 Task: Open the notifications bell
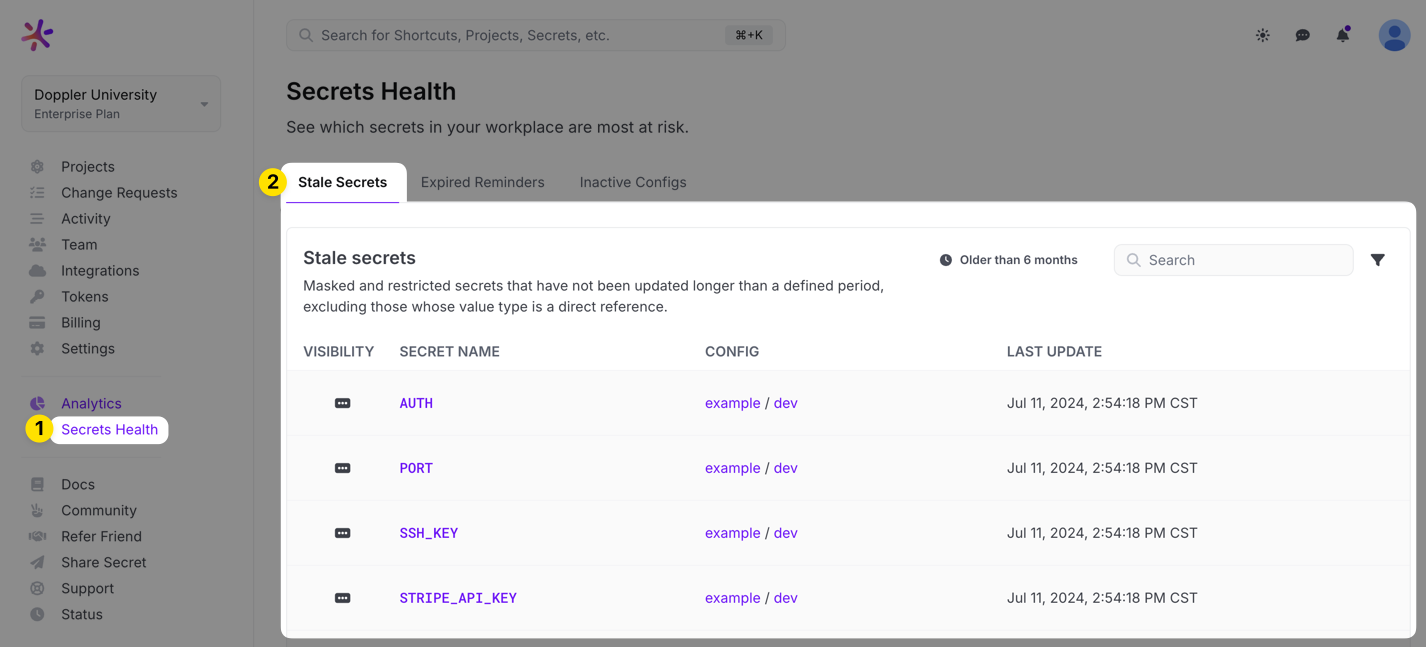1343,35
